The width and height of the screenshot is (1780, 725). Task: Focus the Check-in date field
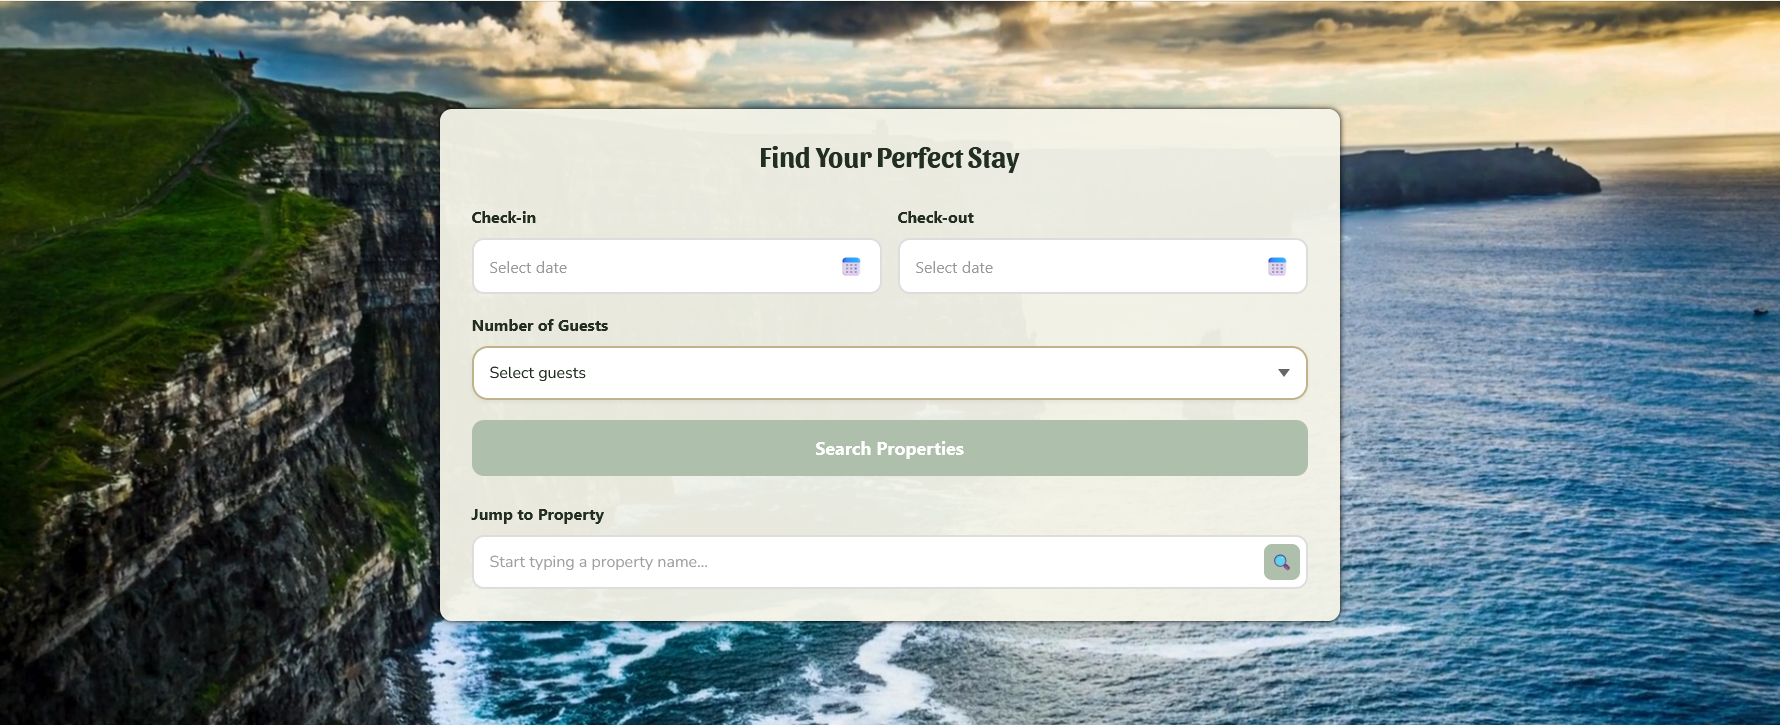pos(650,267)
